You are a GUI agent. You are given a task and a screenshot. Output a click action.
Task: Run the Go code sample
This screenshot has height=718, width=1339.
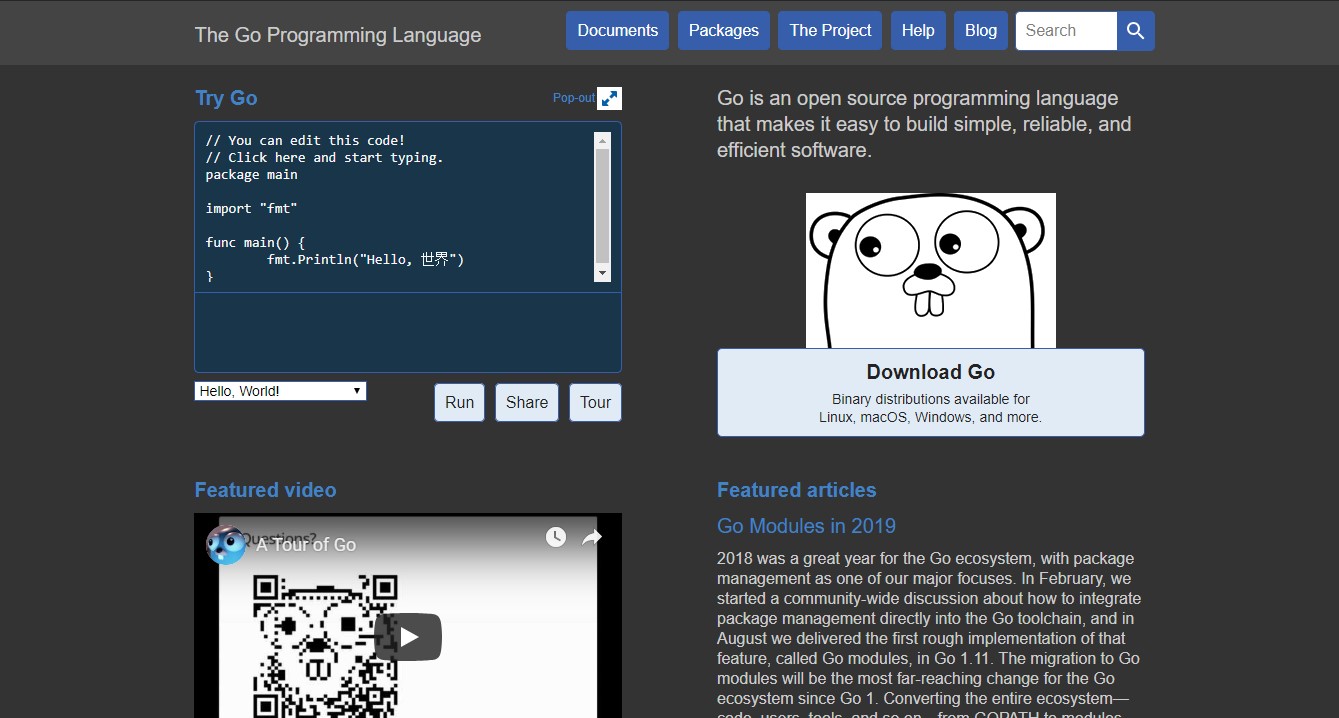click(459, 402)
